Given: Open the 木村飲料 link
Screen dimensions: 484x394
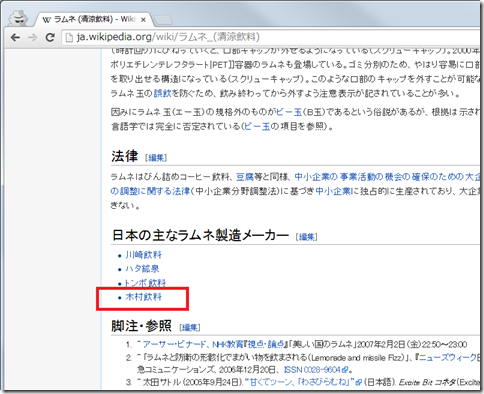Looking at the screenshot, I should (143, 297).
